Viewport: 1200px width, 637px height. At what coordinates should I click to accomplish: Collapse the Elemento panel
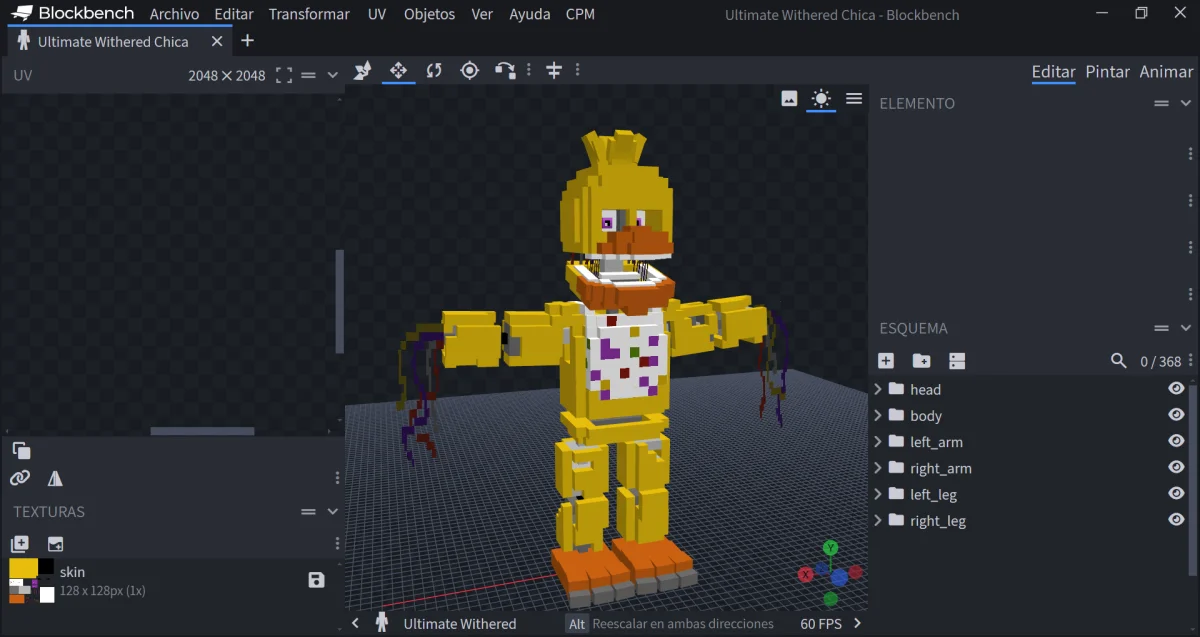click(1186, 103)
